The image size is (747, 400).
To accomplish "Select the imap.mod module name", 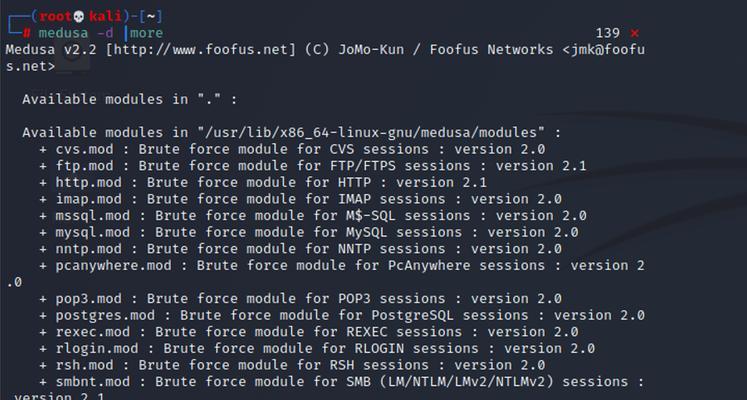I will pyautogui.click(x=89, y=199).
